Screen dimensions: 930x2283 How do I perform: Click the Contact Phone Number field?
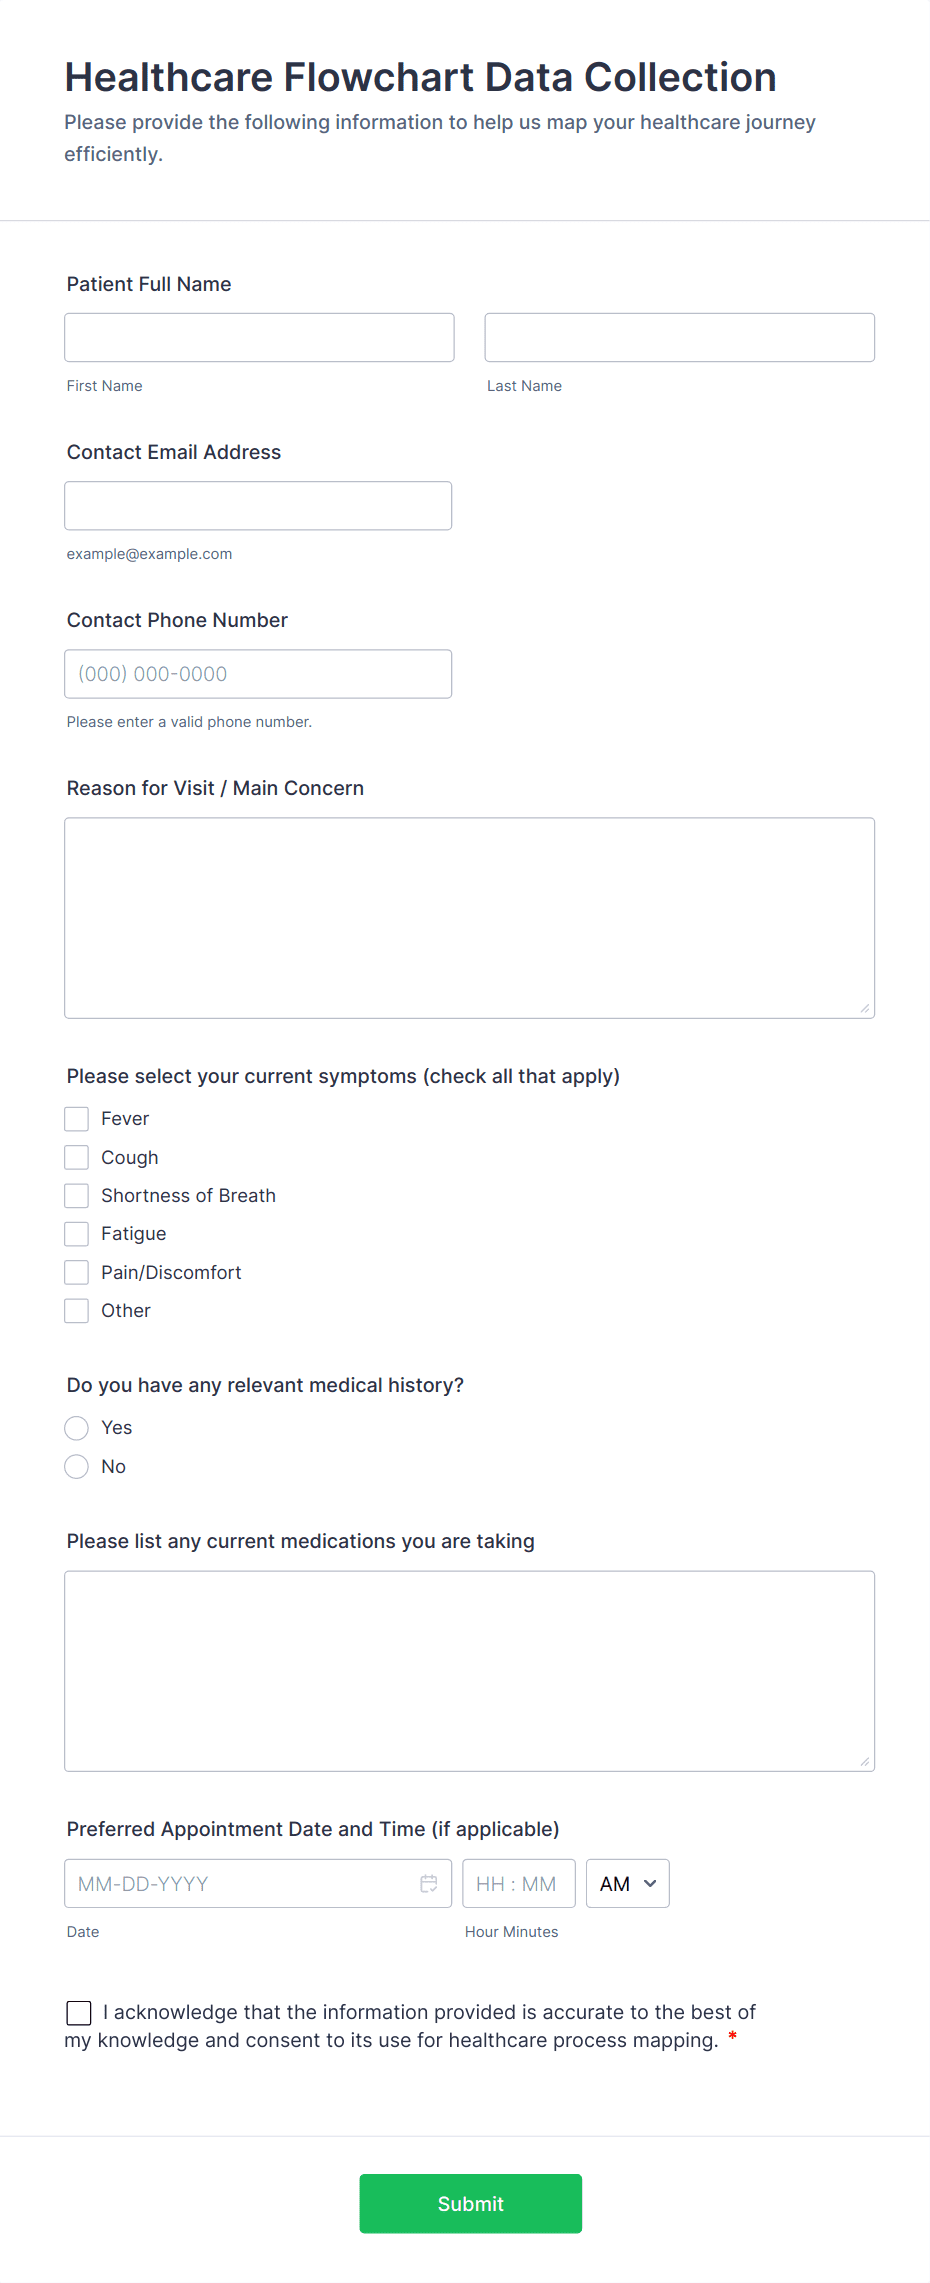258,674
